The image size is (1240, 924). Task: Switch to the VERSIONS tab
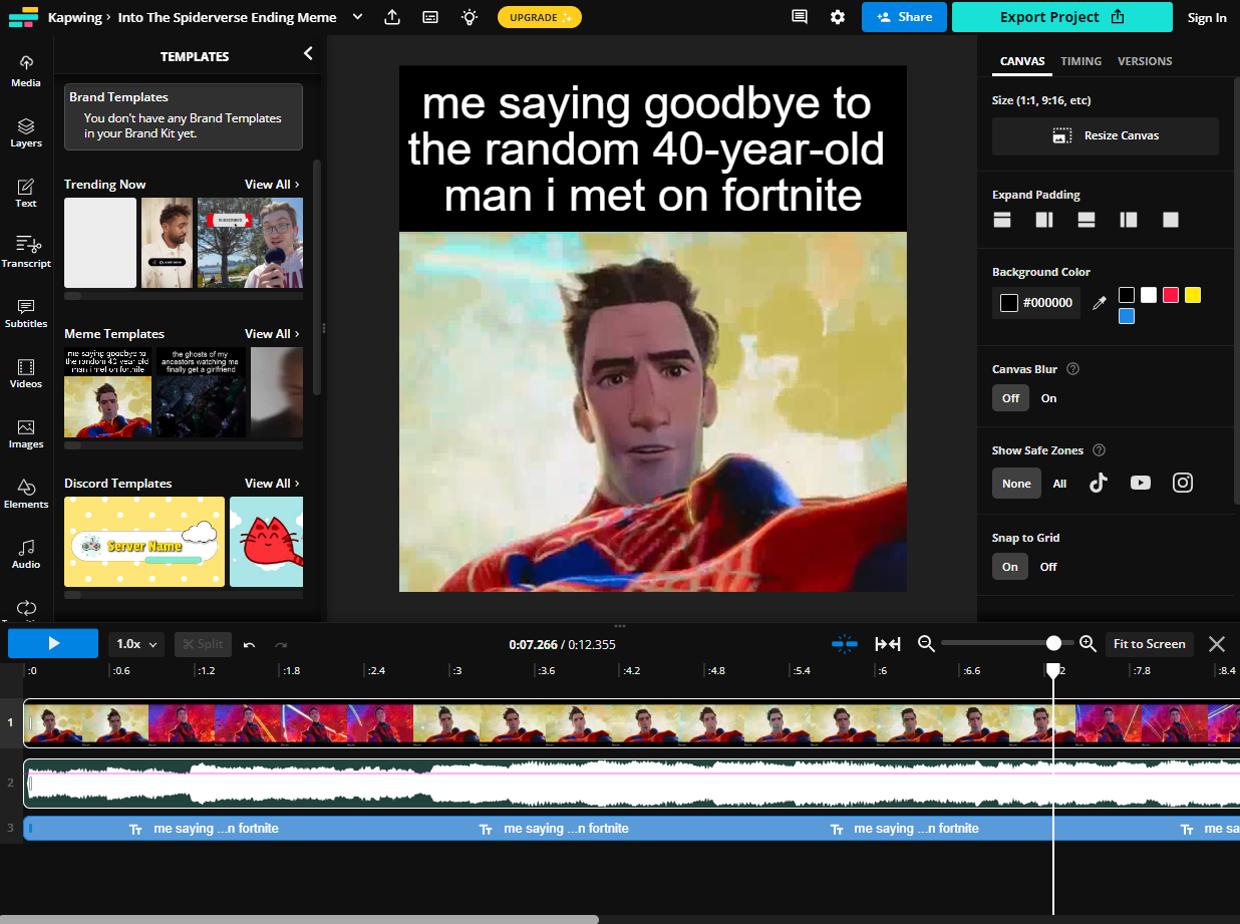coord(1145,61)
